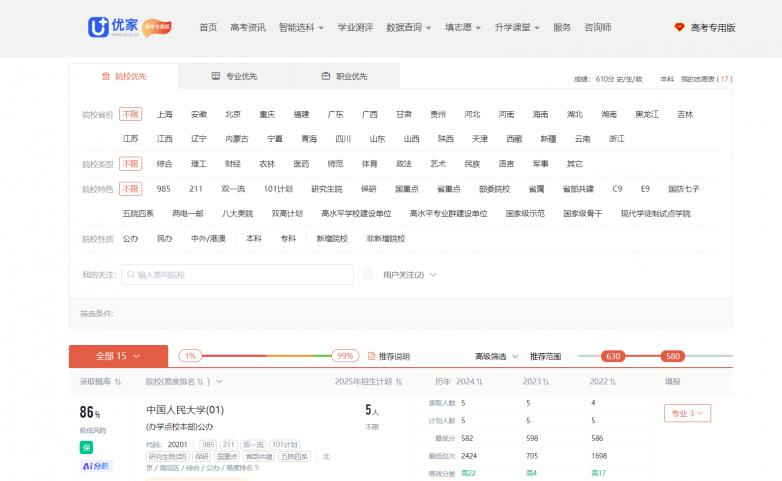
Task: Sort the 2024 column with its sort icon
Action: [479, 382]
